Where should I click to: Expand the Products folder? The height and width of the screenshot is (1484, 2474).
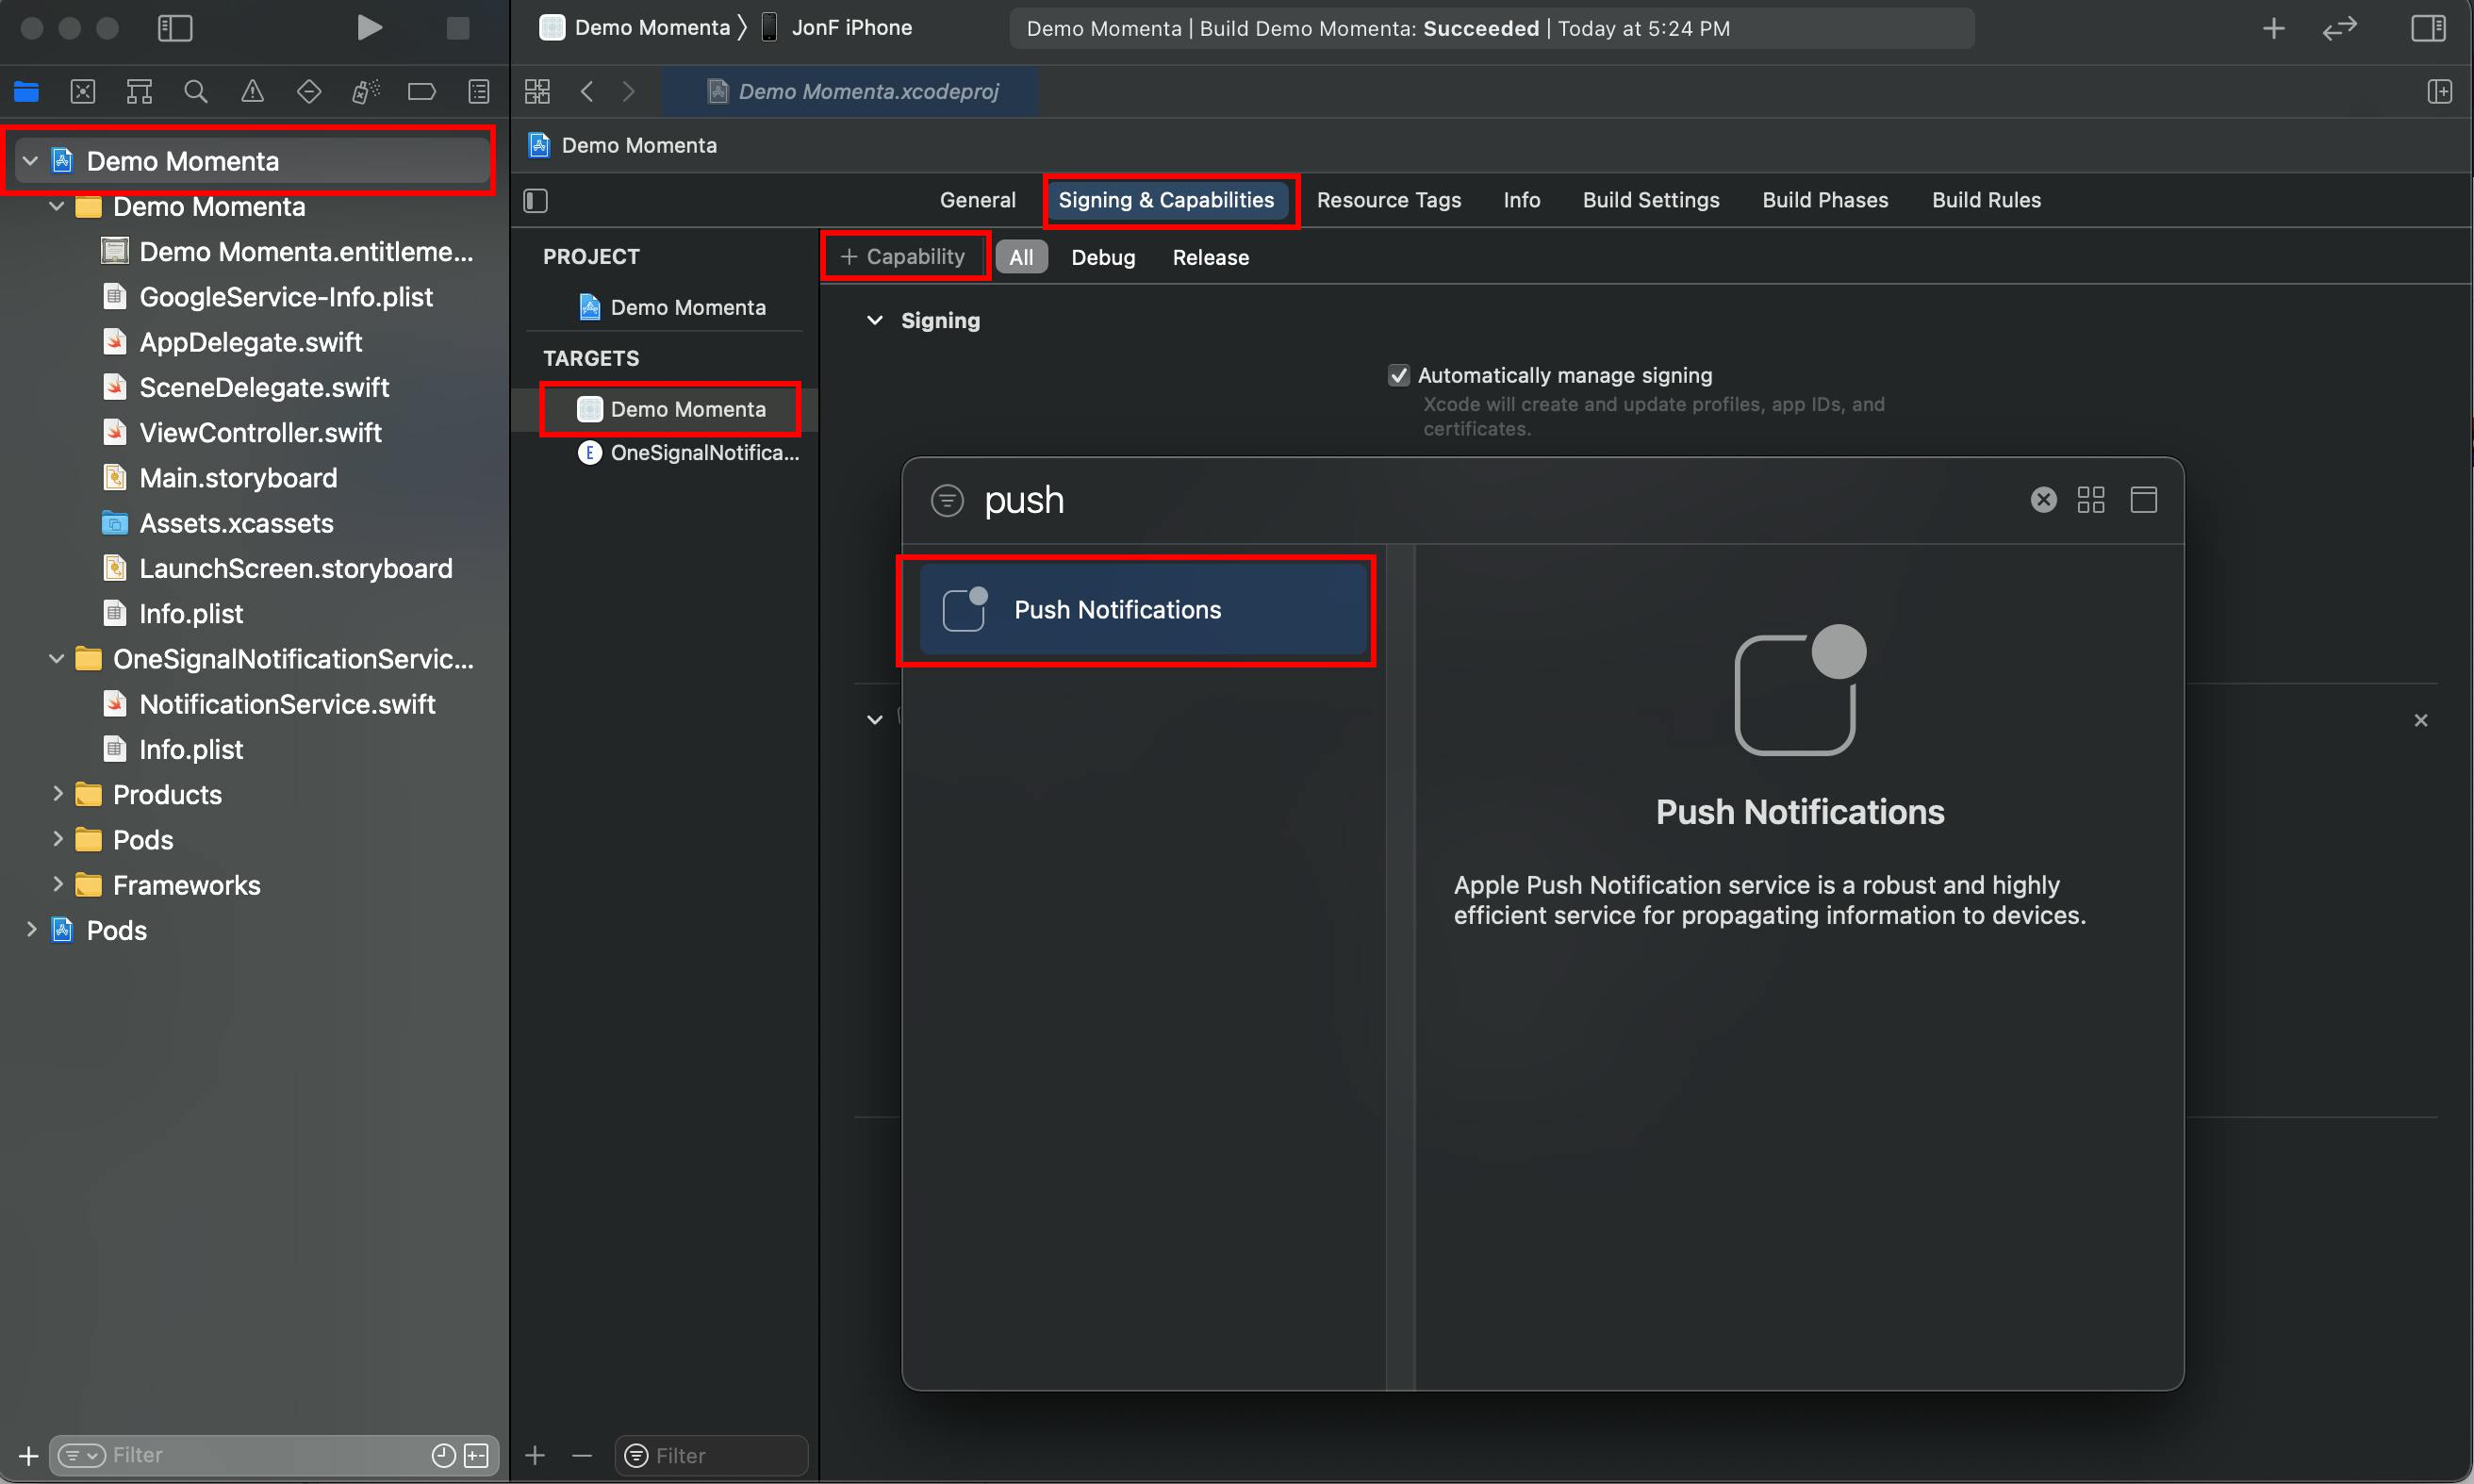58,794
